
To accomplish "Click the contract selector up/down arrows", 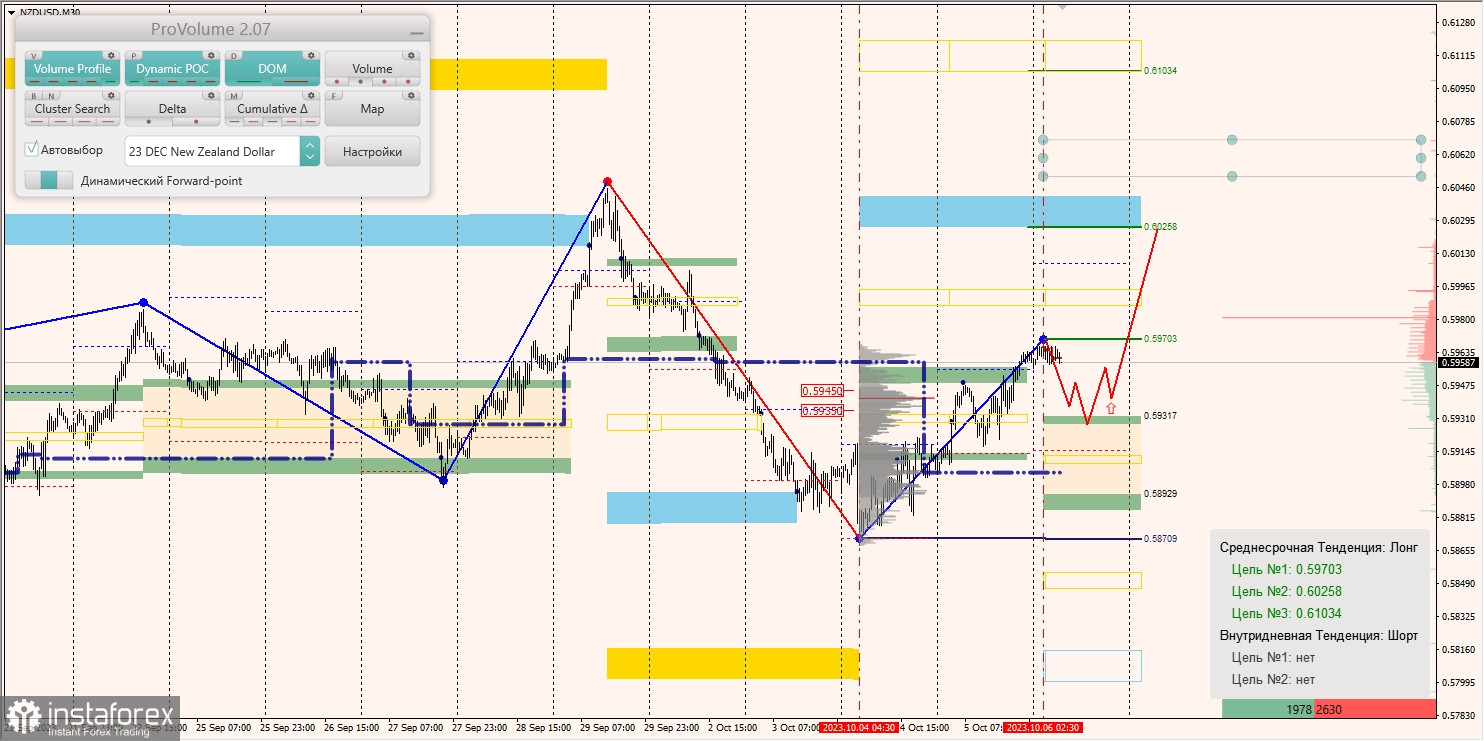I will click(310, 151).
